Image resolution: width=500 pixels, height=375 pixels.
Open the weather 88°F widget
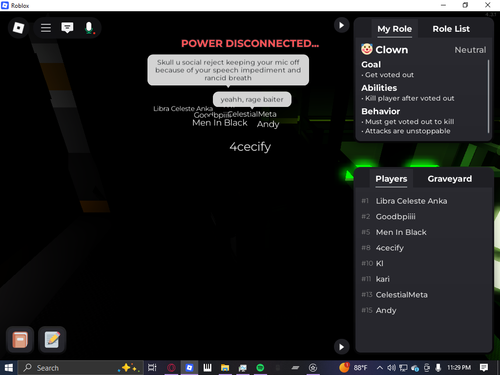(x=353, y=368)
